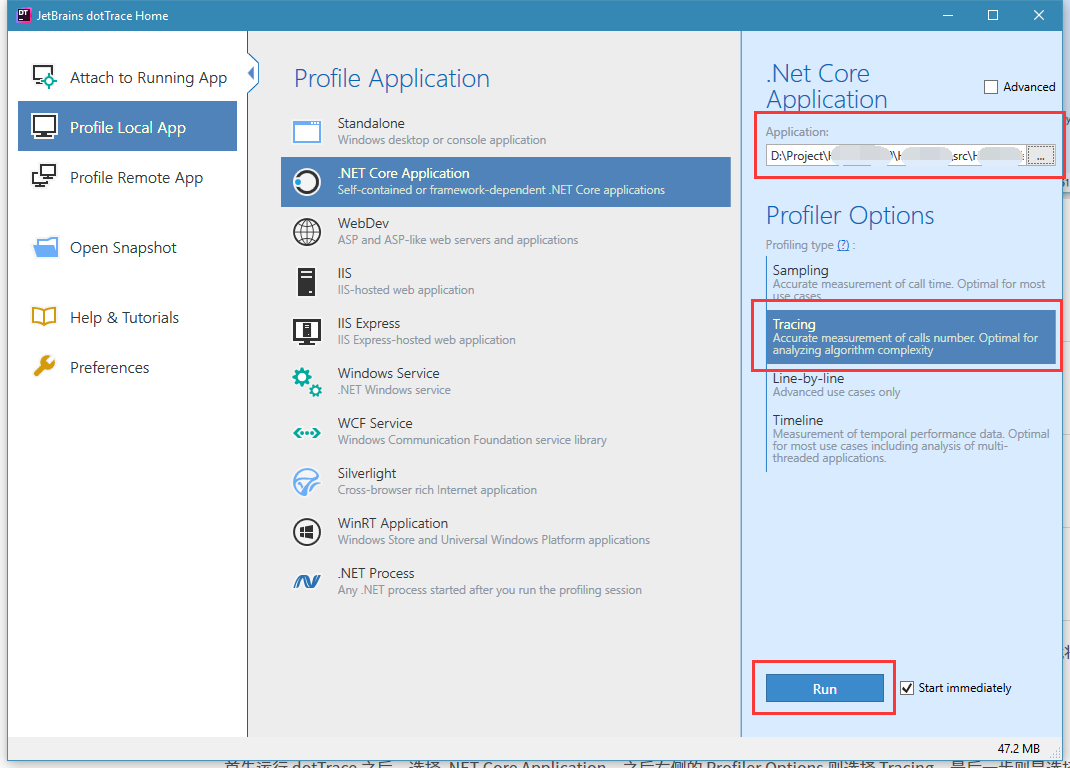Choose .NET Core Application label
The image size is (1070, 768).
(x=403, y=173)
